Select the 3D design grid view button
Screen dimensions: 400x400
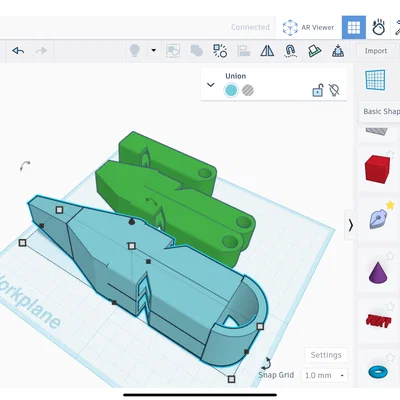click(354, 27)
